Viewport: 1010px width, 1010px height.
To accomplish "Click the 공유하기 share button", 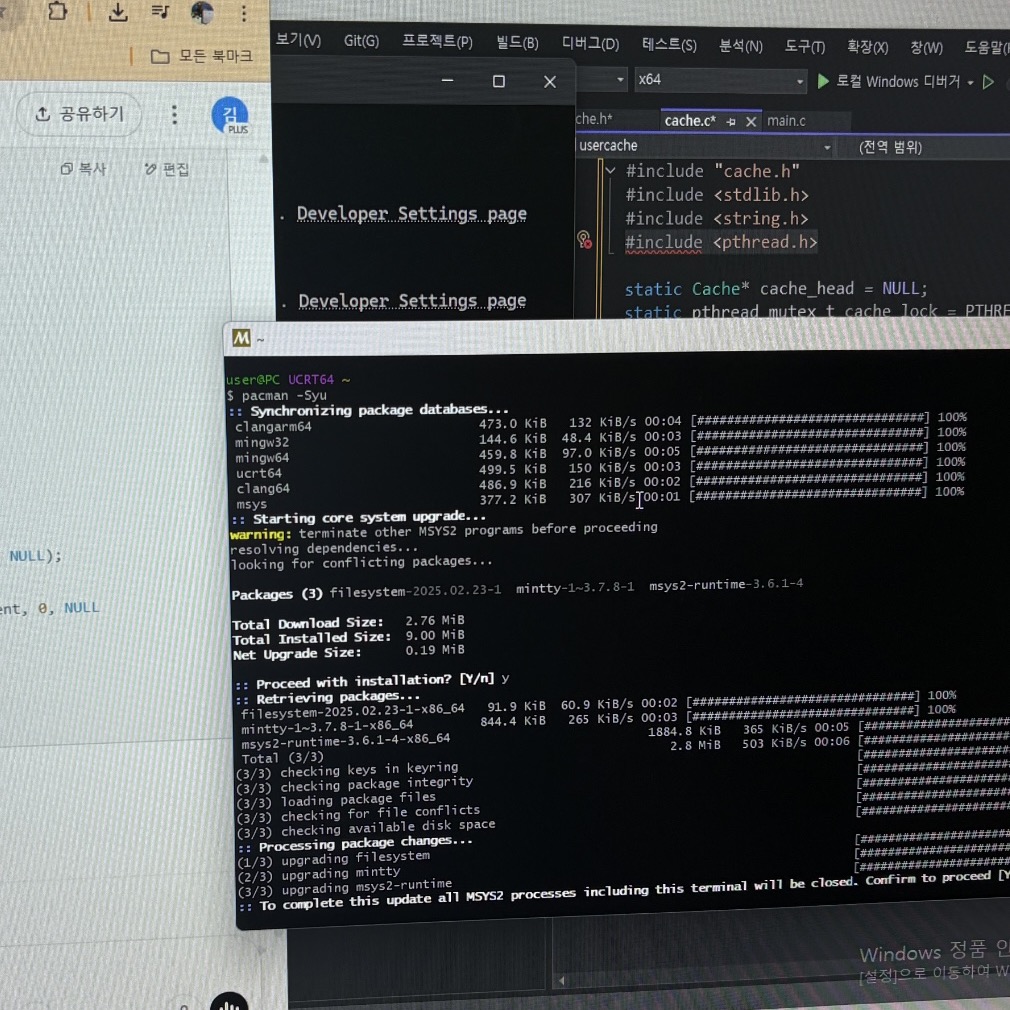I will pyautogui.click(x=79, y=114).
